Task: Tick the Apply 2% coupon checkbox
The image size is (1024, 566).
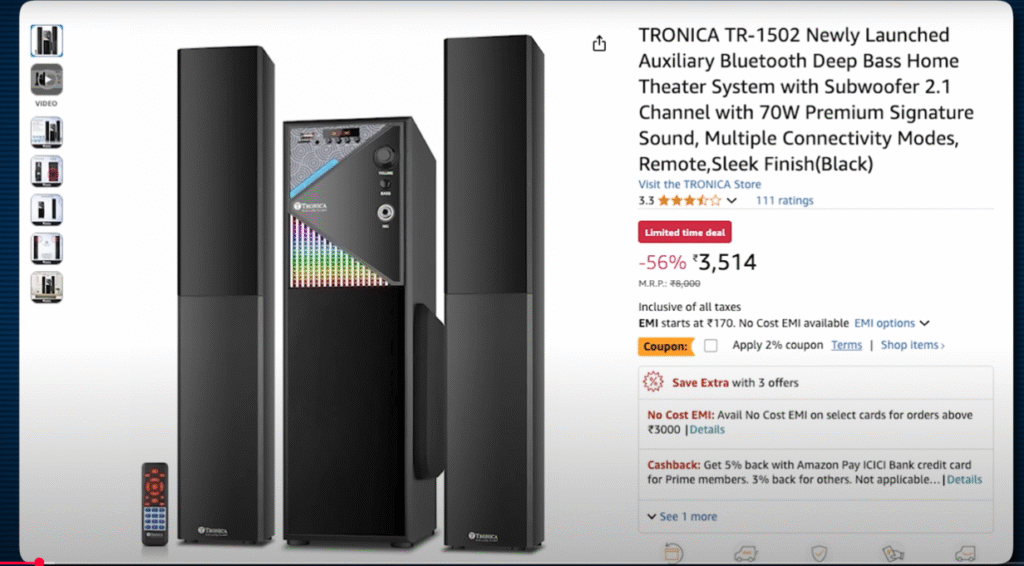Action: 710,345
